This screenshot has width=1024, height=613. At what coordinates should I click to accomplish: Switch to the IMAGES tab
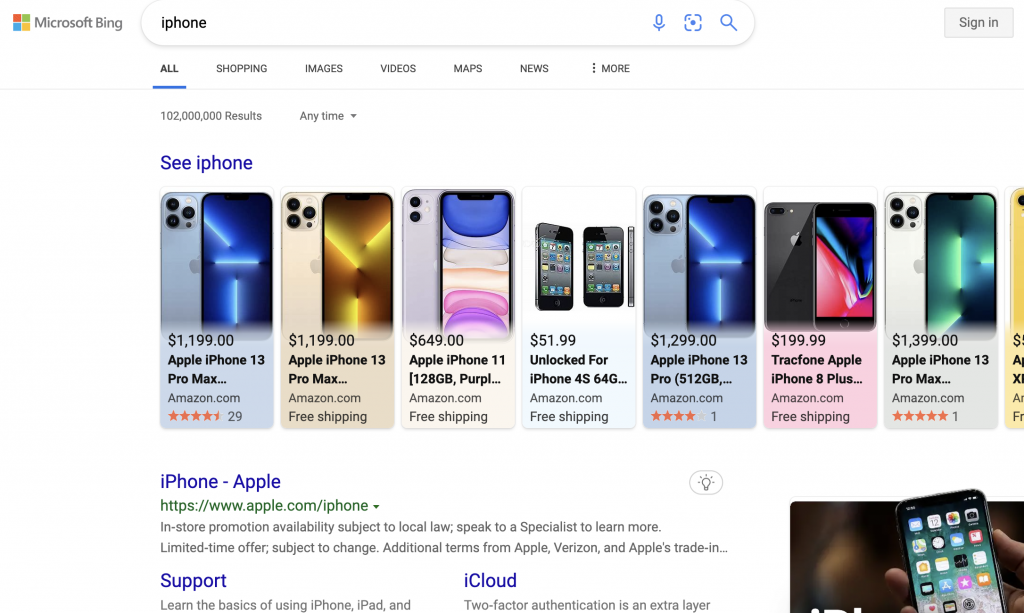pyautogui.click(x=324, y=69)
